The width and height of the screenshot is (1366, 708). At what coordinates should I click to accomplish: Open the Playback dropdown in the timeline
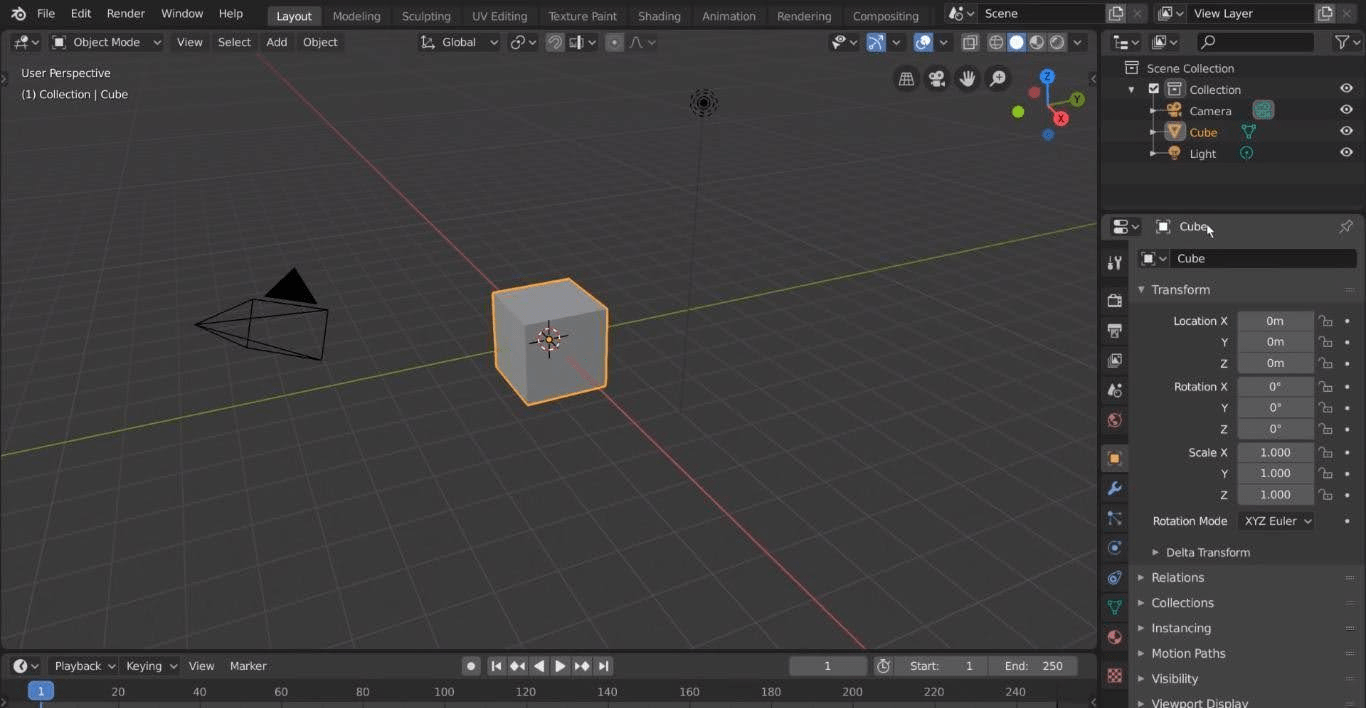[83, 666]
